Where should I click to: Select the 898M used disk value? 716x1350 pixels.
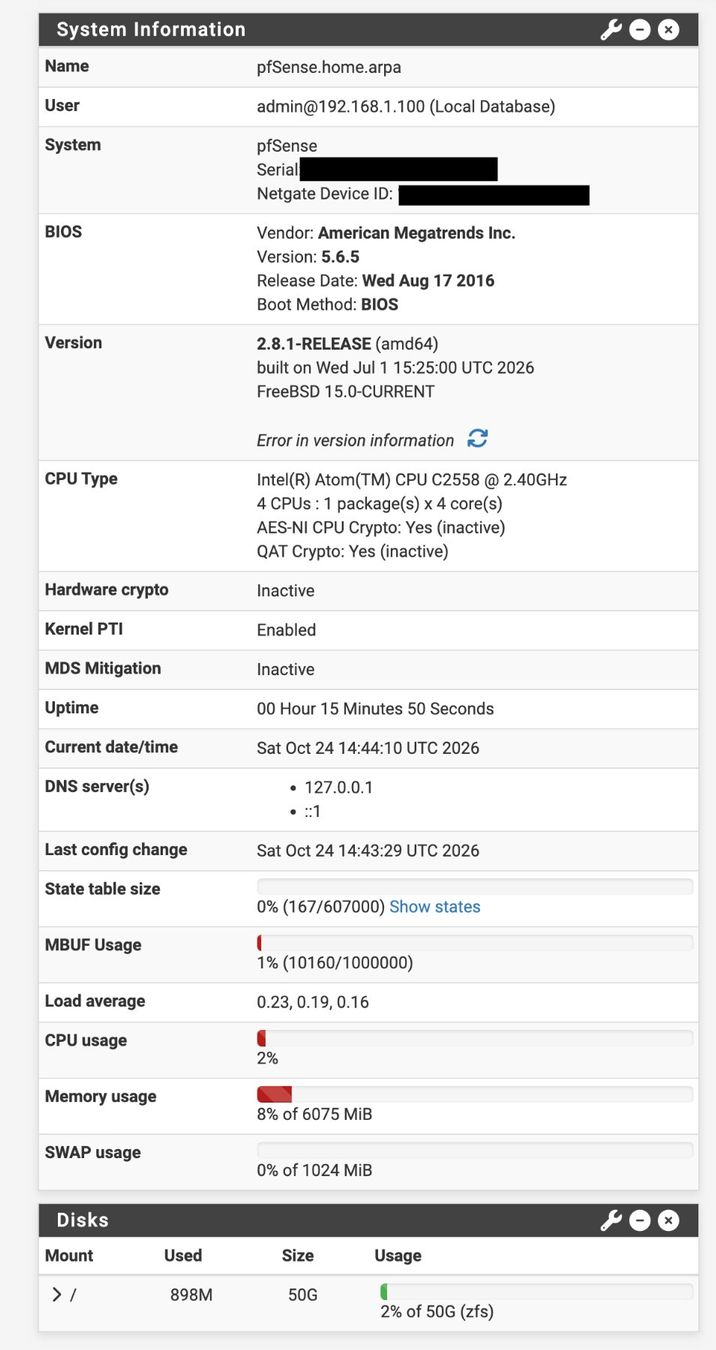[x=191, y=1295]
